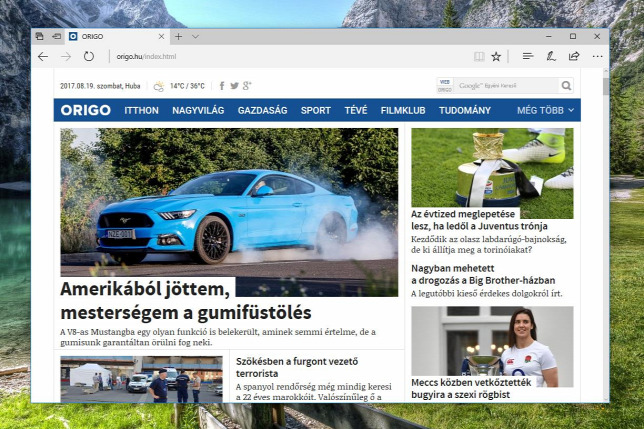Click the address bar origo.hu URL
Image resolution: width=644 pixels, height=429 pixels.
point(146,57)
